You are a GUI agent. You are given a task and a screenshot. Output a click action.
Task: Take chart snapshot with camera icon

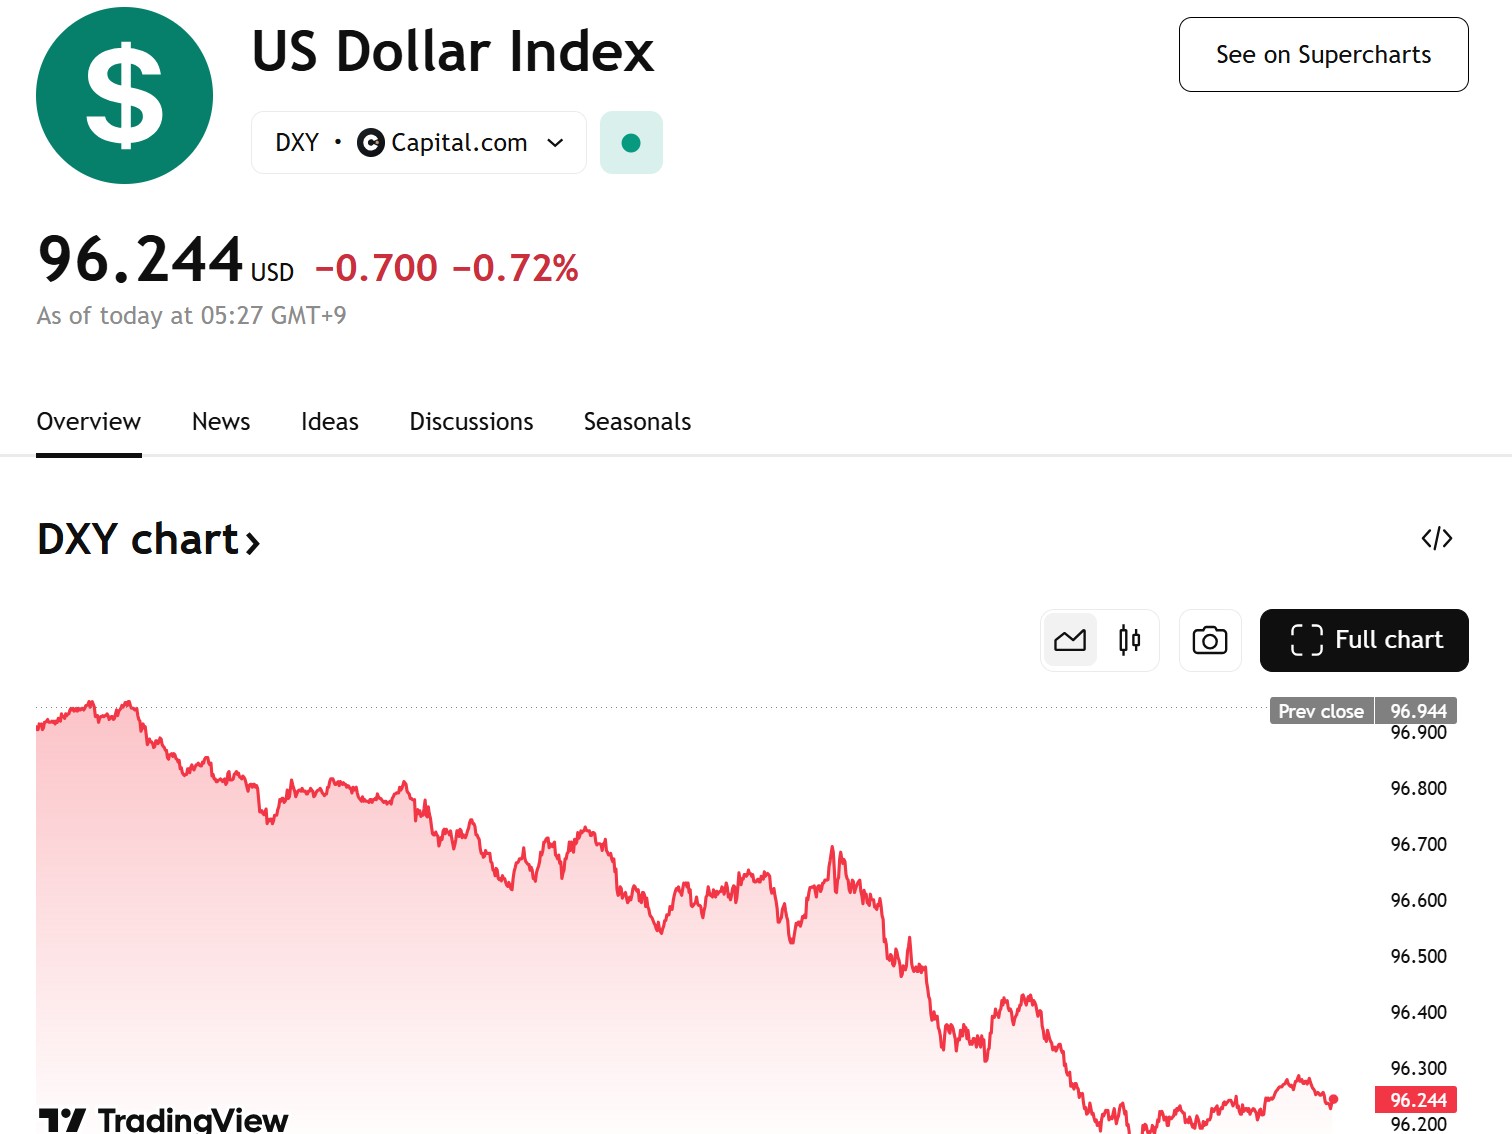[1210, 640]
